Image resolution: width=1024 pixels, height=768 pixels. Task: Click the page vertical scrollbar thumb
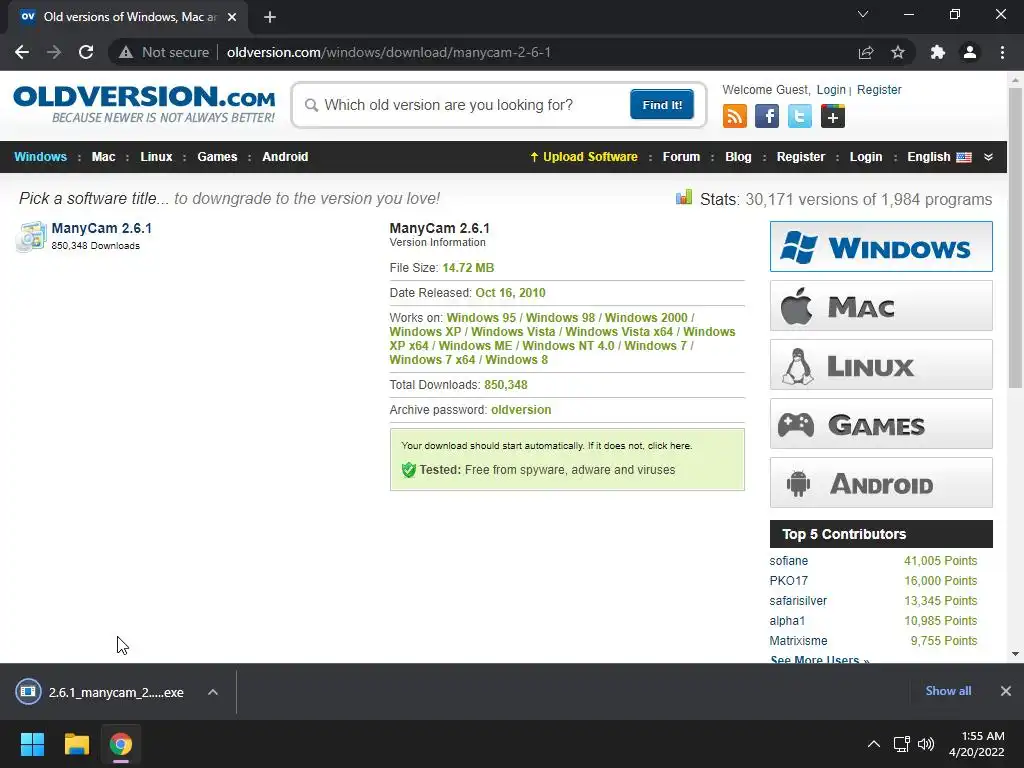1015,238
